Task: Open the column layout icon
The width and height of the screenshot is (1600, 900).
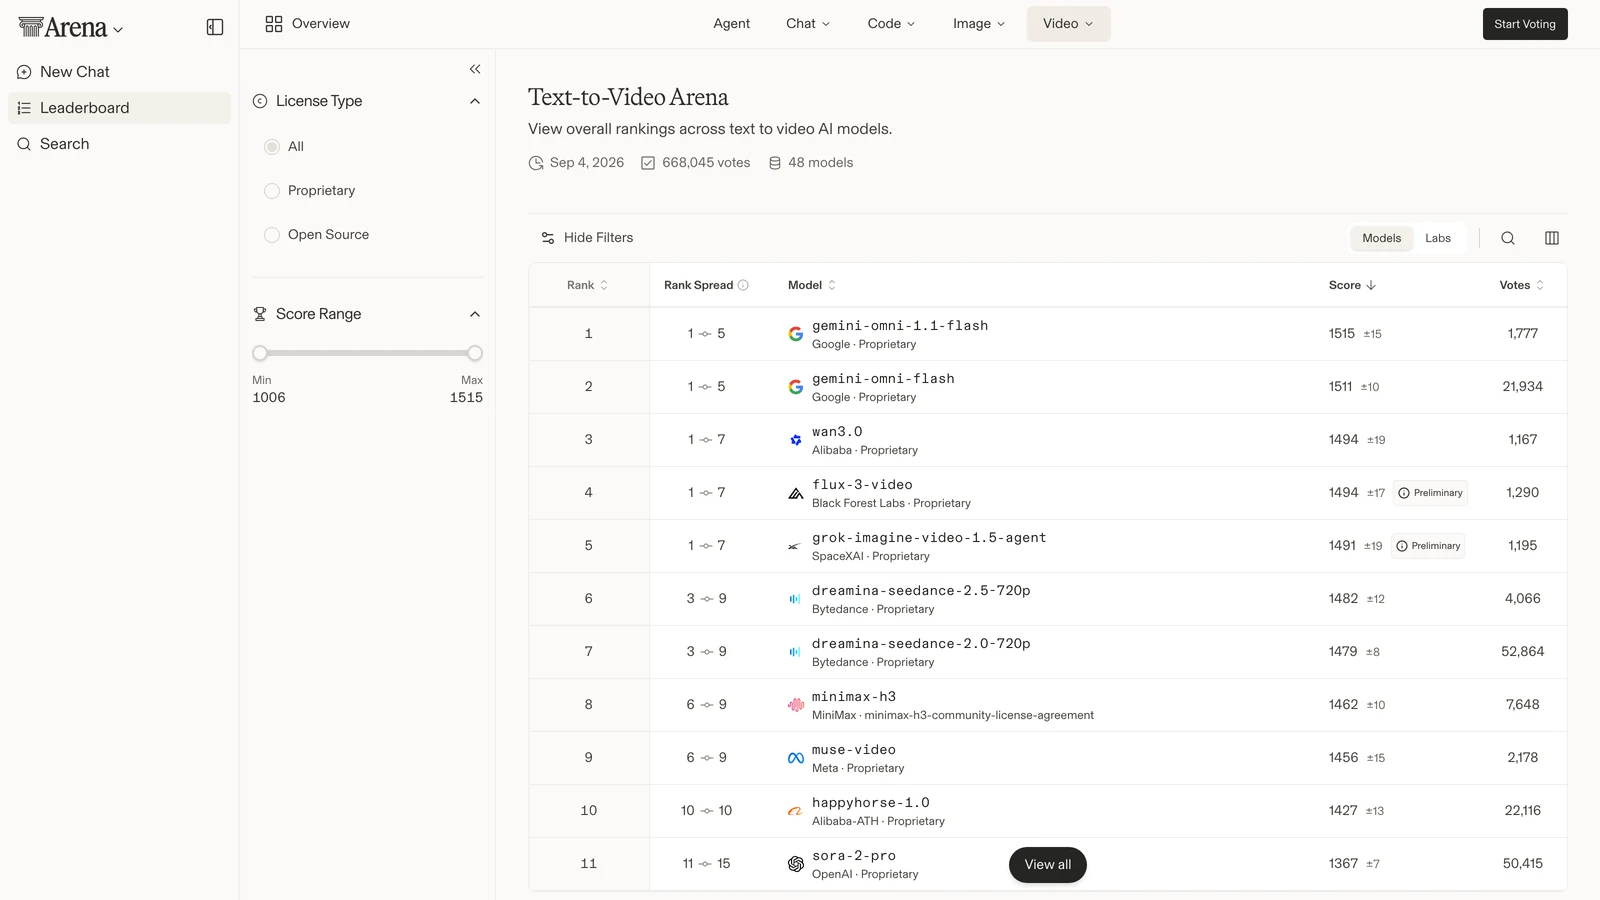Action: 1552,238
